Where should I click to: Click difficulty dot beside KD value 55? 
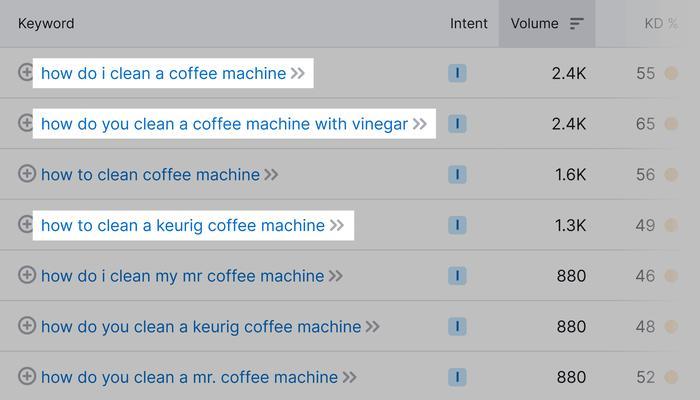point(671,73)
